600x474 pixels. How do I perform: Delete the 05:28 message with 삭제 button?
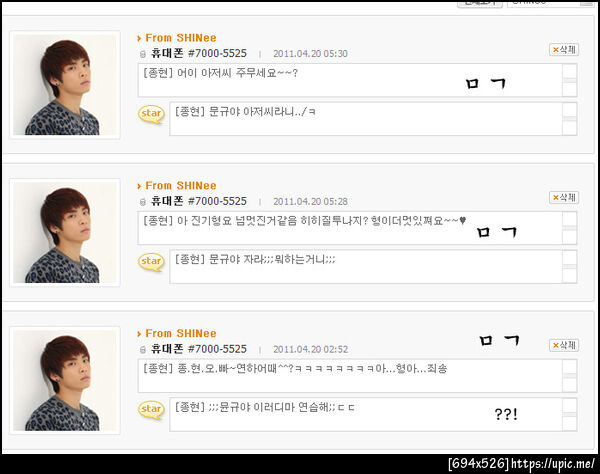[564, 198]
